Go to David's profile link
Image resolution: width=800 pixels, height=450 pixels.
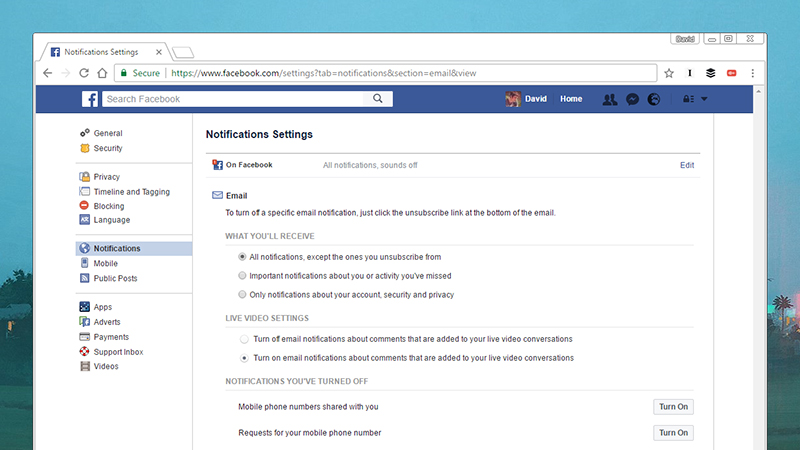click(x=536, y=99)
